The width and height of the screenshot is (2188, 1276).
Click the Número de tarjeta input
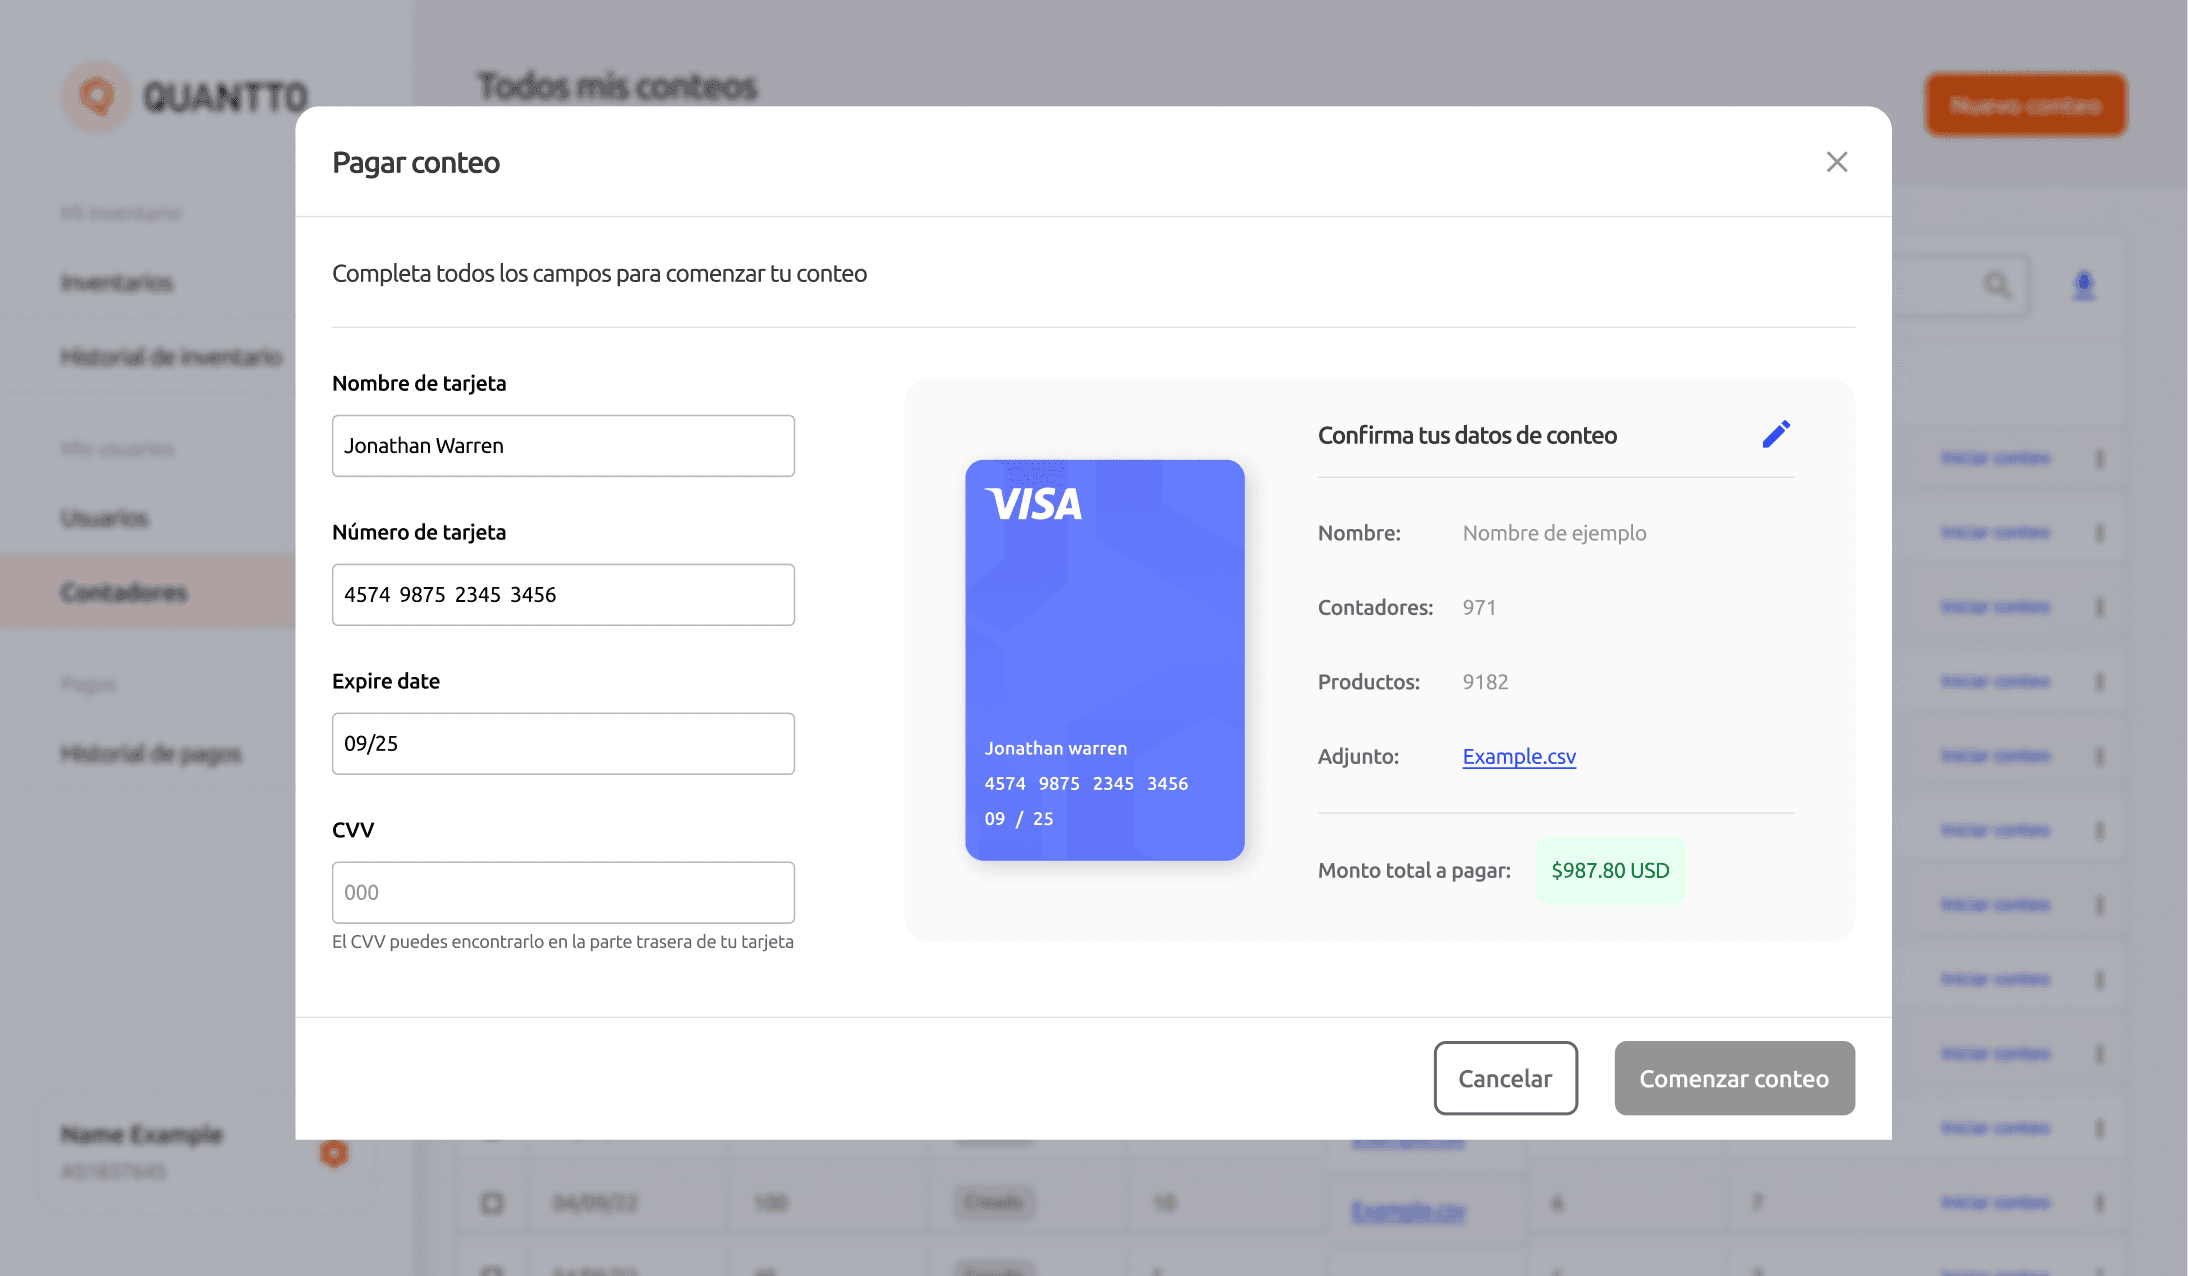(563, 595)
